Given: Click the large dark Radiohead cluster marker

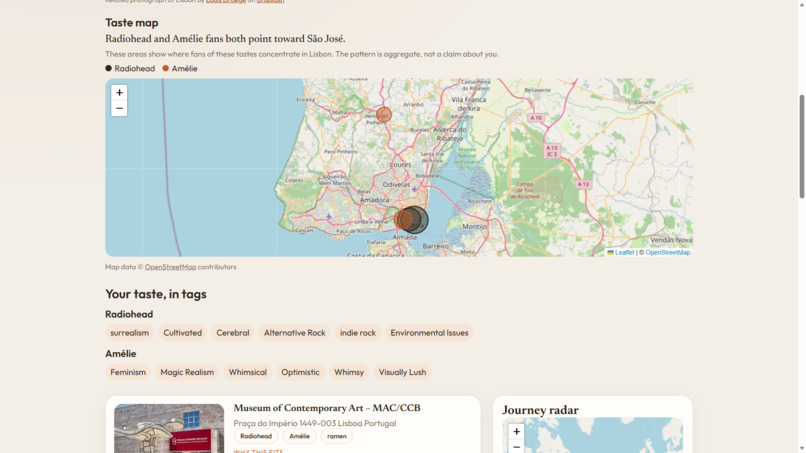Looking at the screenshot, I should click(414, 220).
